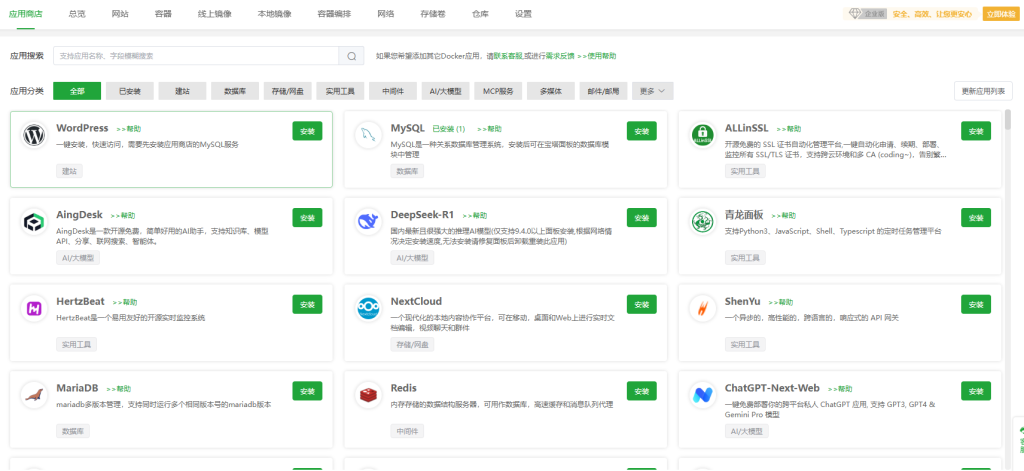Open WordPress >>帮助 link

[128, 129]
